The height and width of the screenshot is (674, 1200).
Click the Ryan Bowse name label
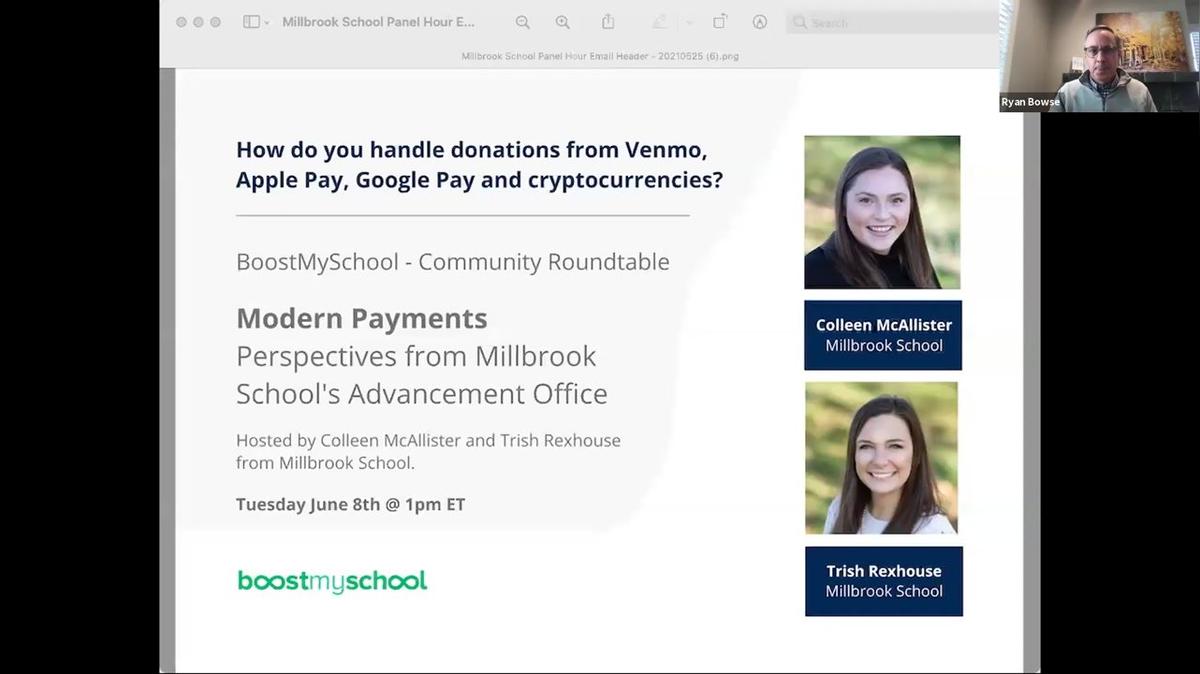[x=1030, y=101]
